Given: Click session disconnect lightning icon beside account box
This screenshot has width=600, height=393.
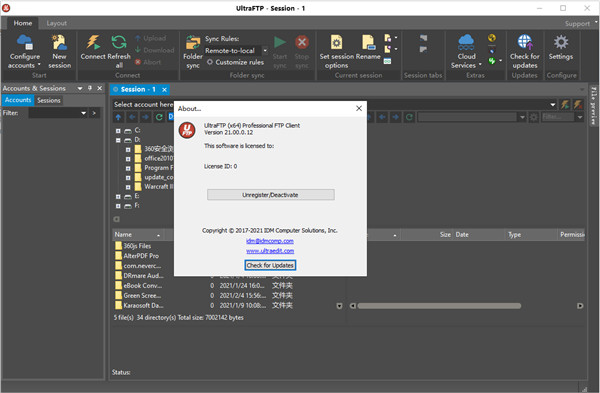Looking at the screenshot, I should pyautogui.click(x=578, y=104).
